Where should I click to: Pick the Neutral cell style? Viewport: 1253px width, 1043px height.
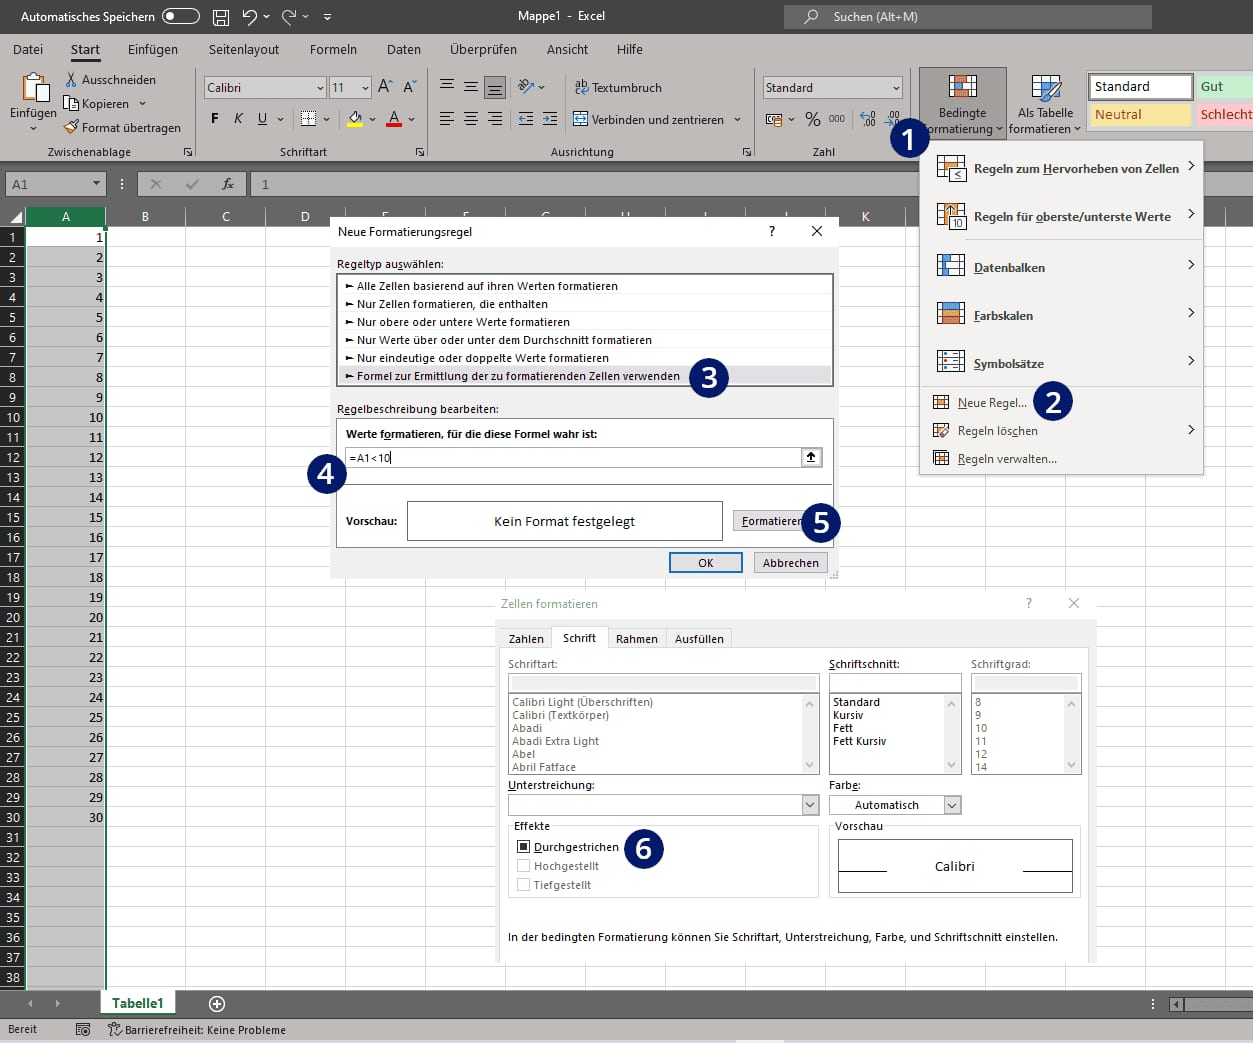pyautogui.click(x=1140, y=114)
